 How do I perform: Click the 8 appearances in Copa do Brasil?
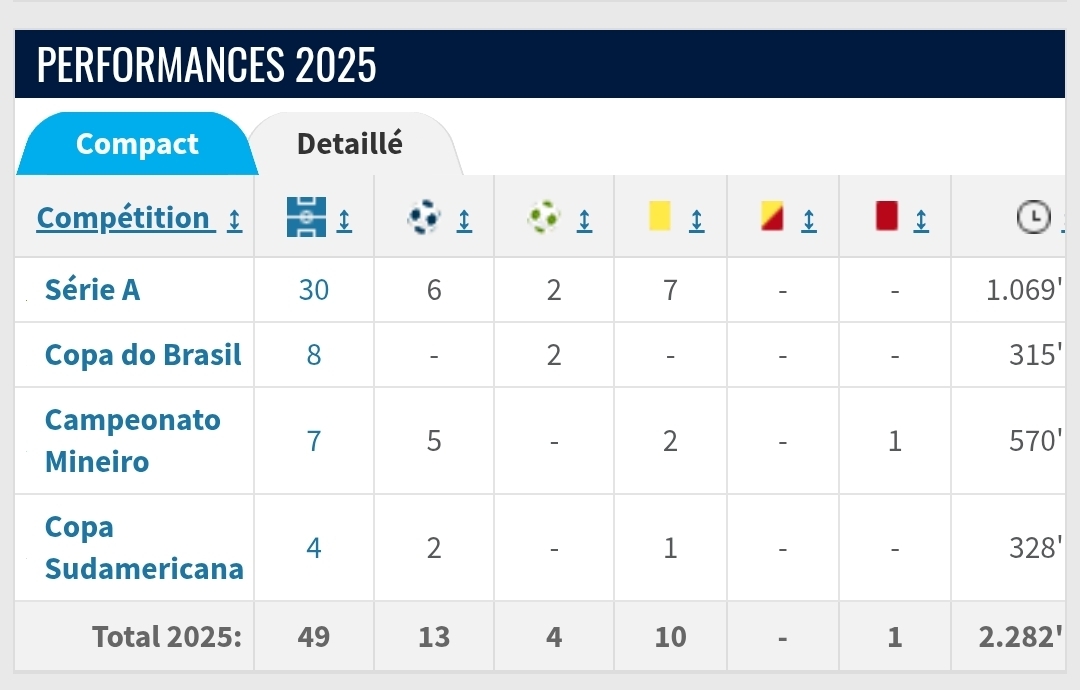pos(314,355)
